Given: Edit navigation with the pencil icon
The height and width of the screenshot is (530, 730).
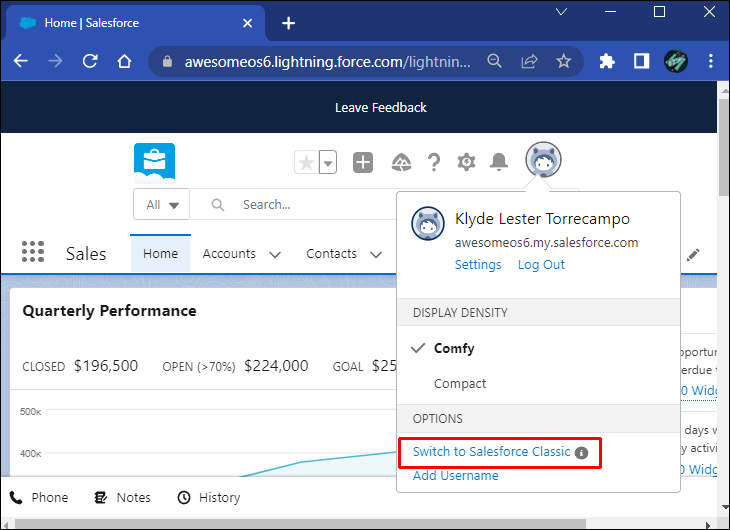Looking at the screenshot, I should click(693, 255).
